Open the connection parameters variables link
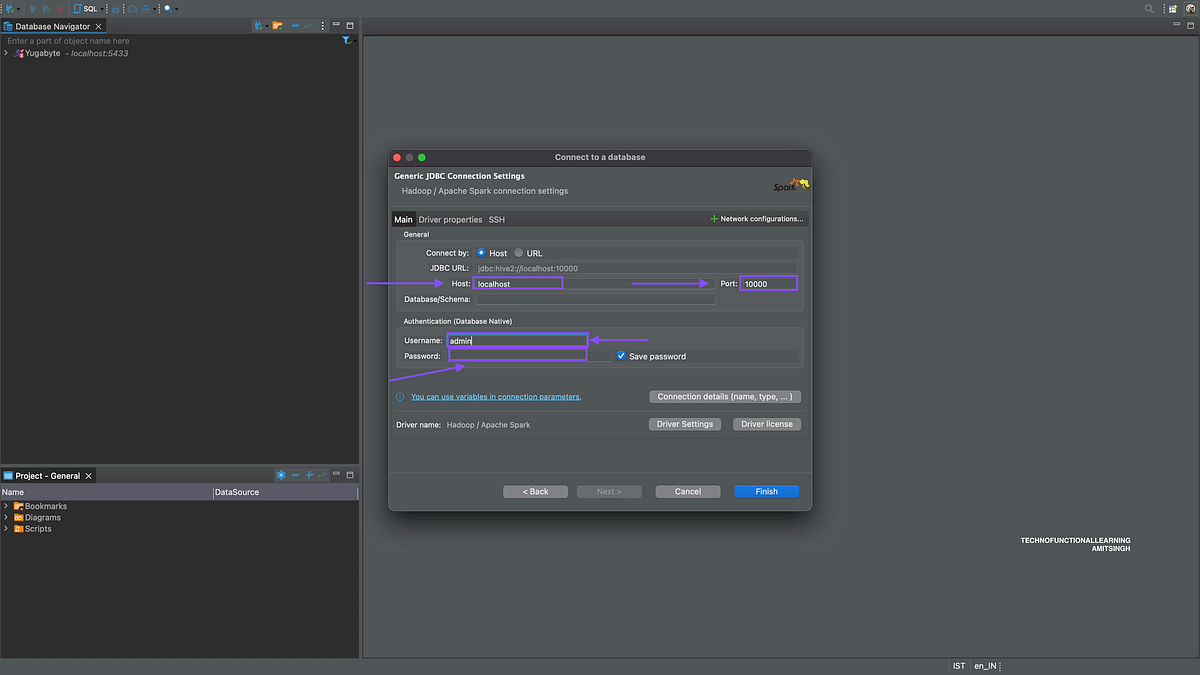Image resolution: width=1200 pixels, height=675 pixels. pos(496,396)
